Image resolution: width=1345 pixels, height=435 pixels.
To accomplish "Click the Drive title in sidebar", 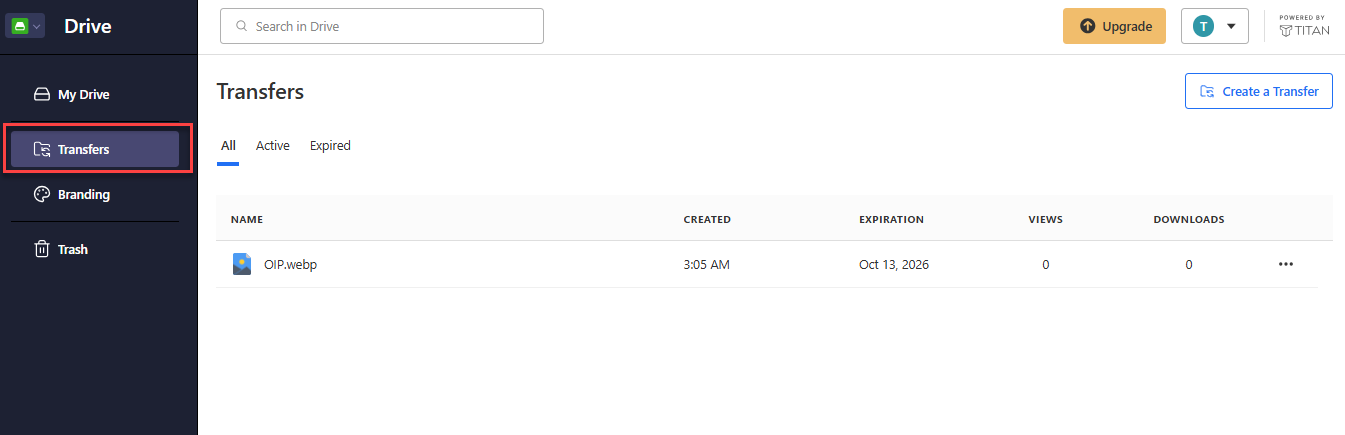I will [x=88, y=27].
